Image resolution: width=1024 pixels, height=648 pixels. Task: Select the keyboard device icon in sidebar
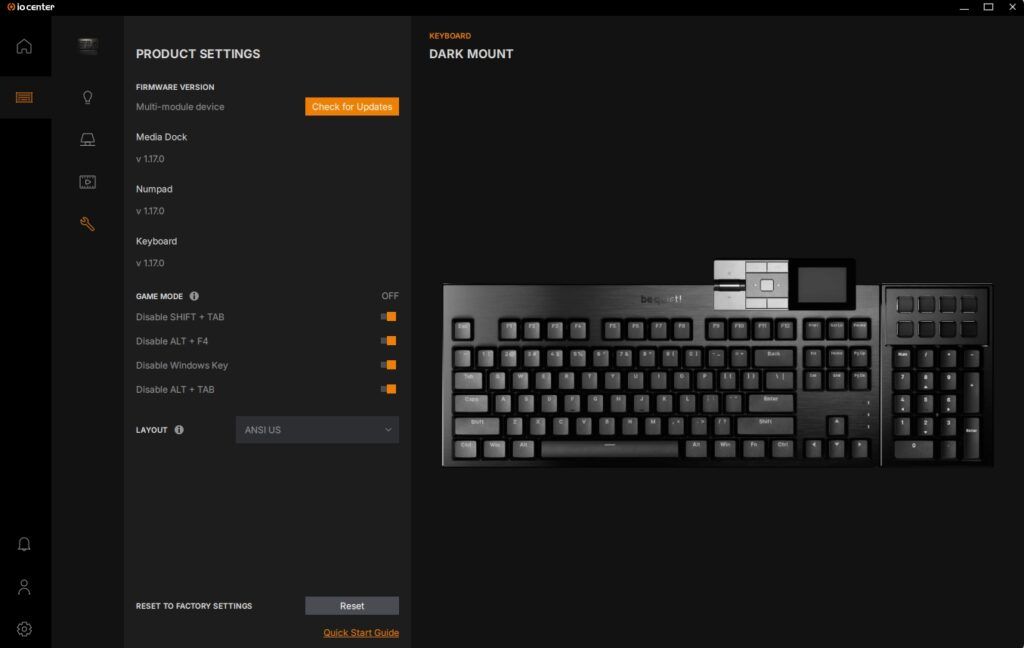point(24,97)
